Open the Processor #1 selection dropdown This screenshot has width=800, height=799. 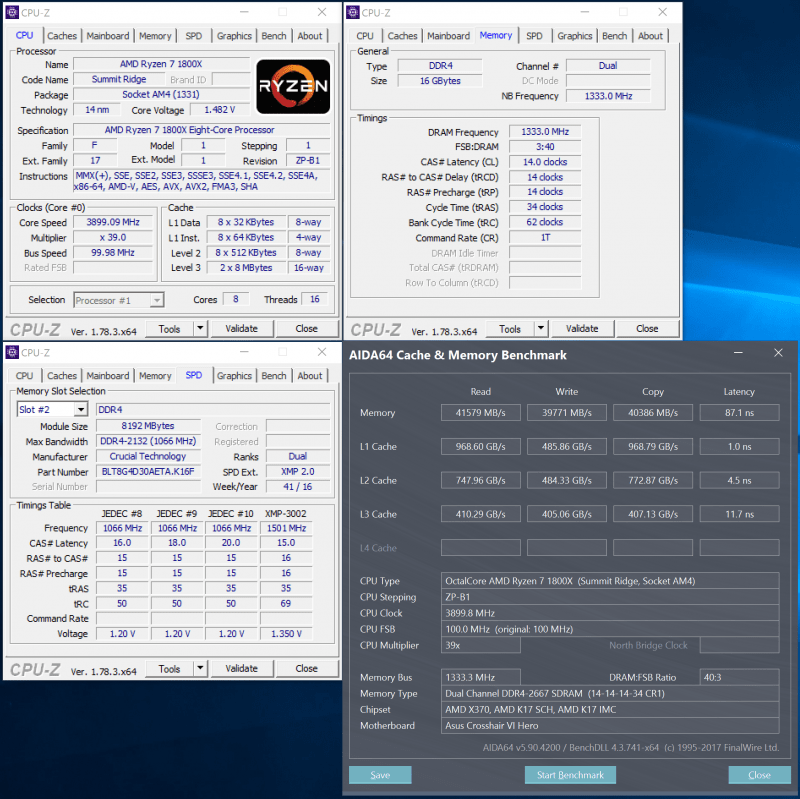(x=156, y=300)
